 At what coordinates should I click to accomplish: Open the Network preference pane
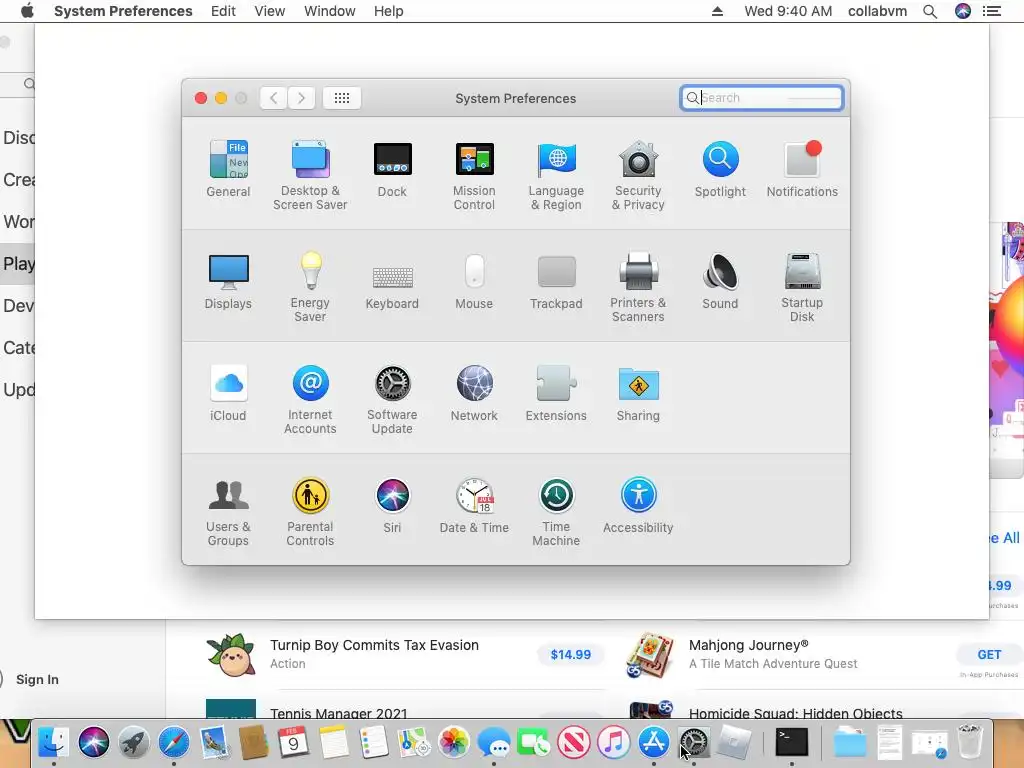pos(474,392)
